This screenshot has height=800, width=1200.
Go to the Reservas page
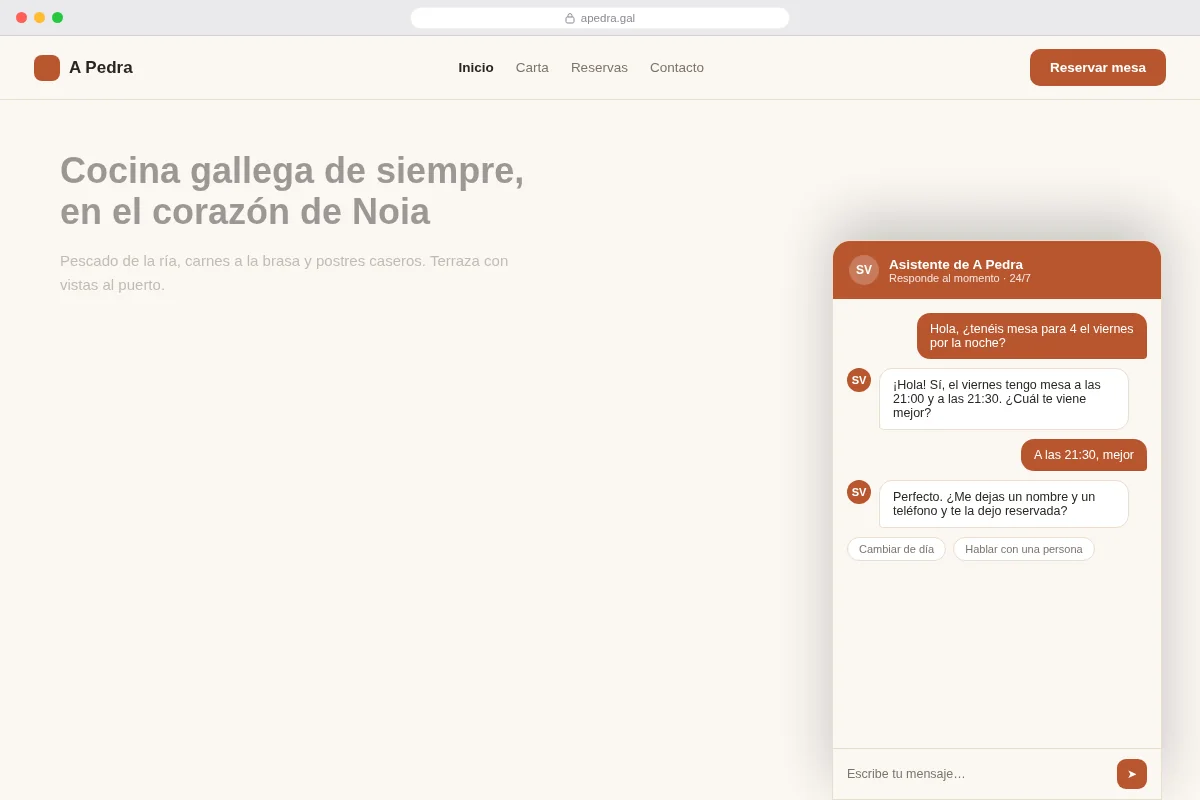coord(599,68)
